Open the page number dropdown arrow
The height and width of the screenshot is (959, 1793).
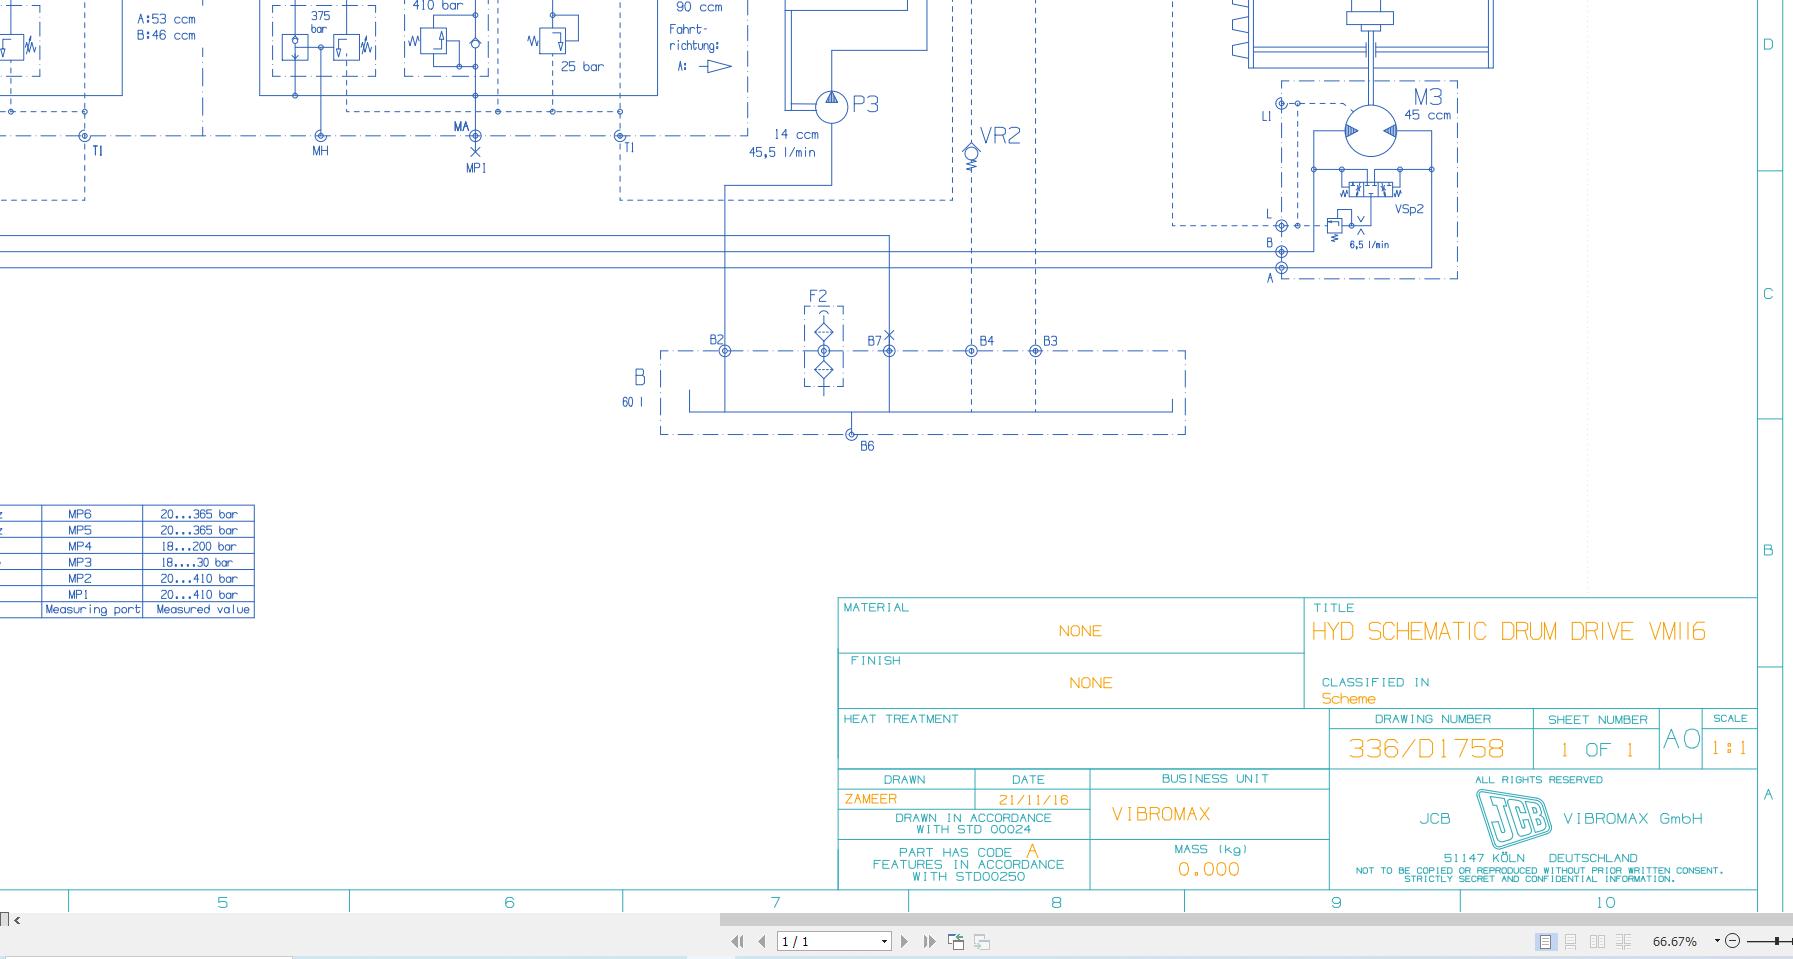884,941
